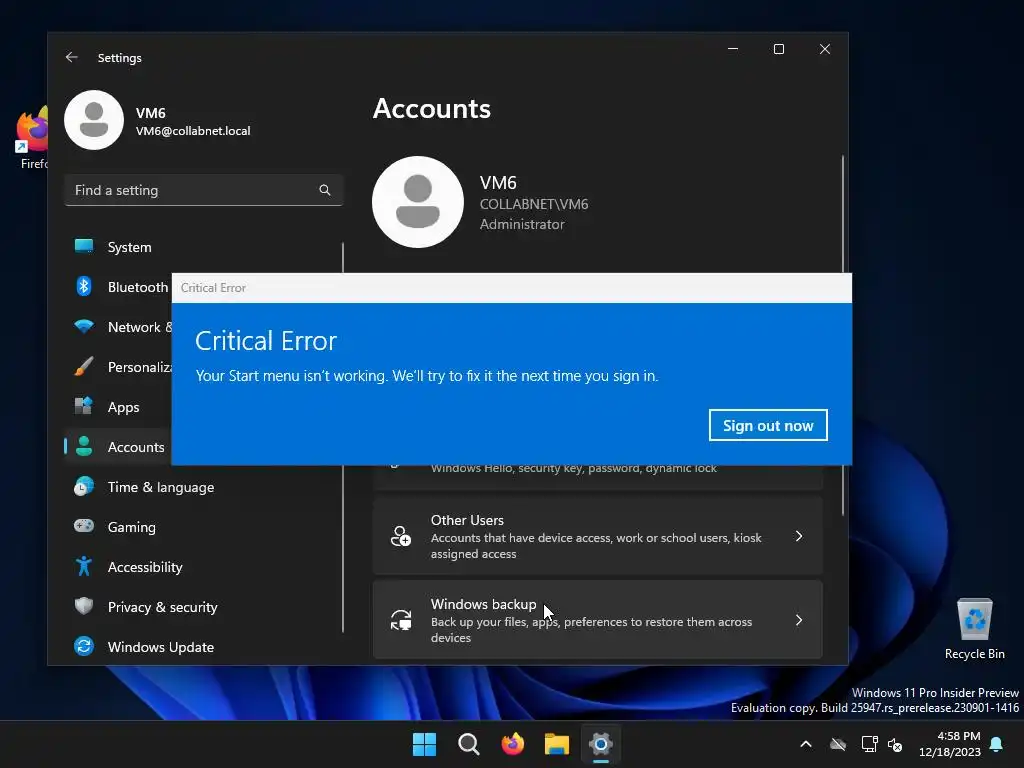Click Sign out now button
Image resolution: width=1024 pixels, height=768 pixels.
tap(768, 425)
